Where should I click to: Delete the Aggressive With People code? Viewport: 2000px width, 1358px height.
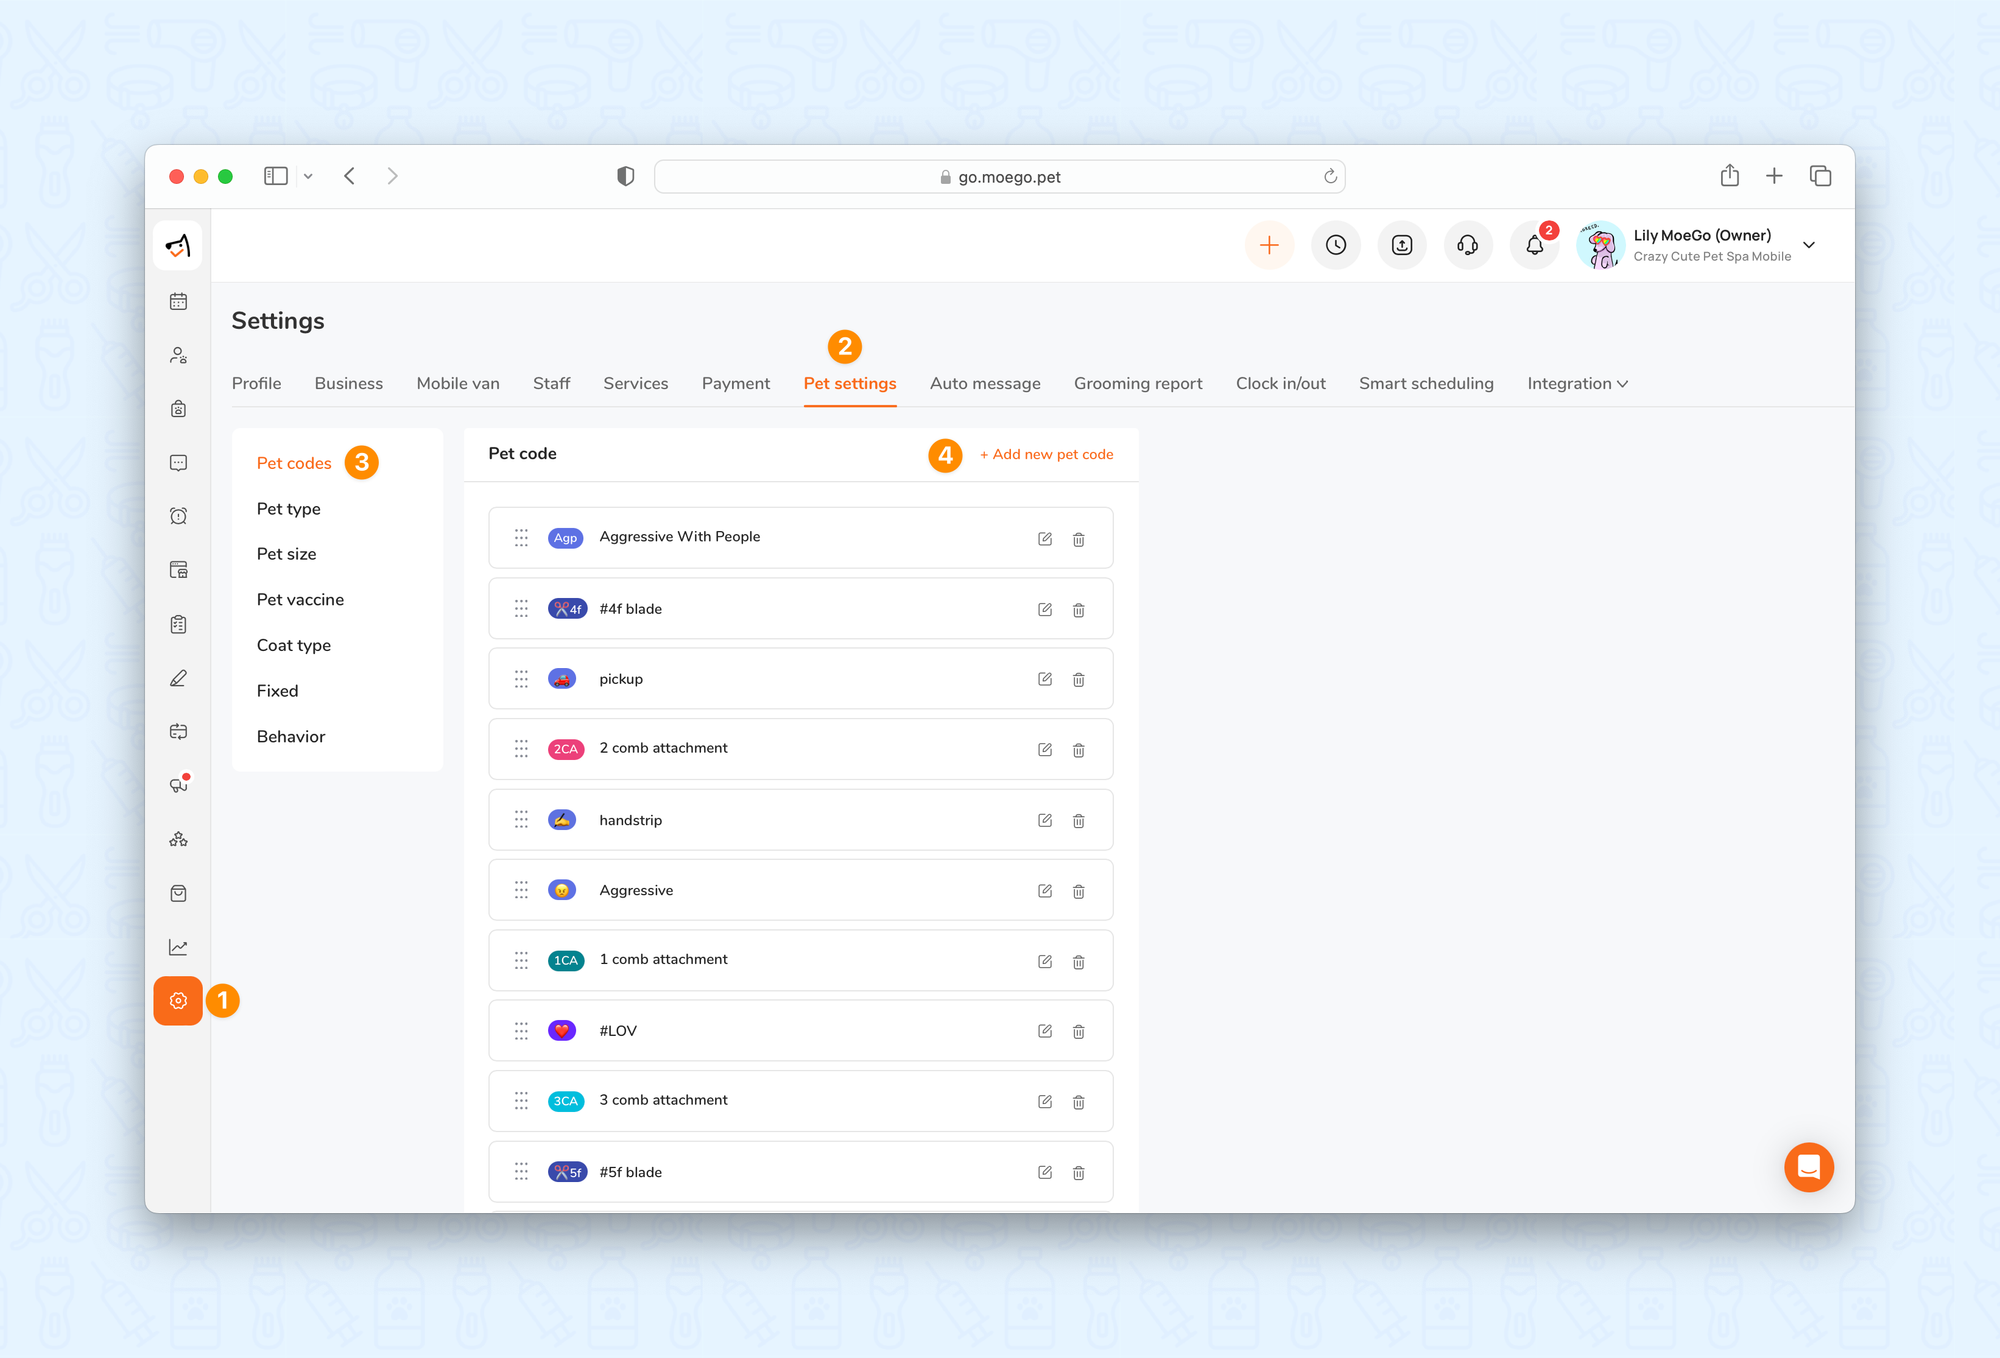pyautogui.click(x=1079, y=539)
